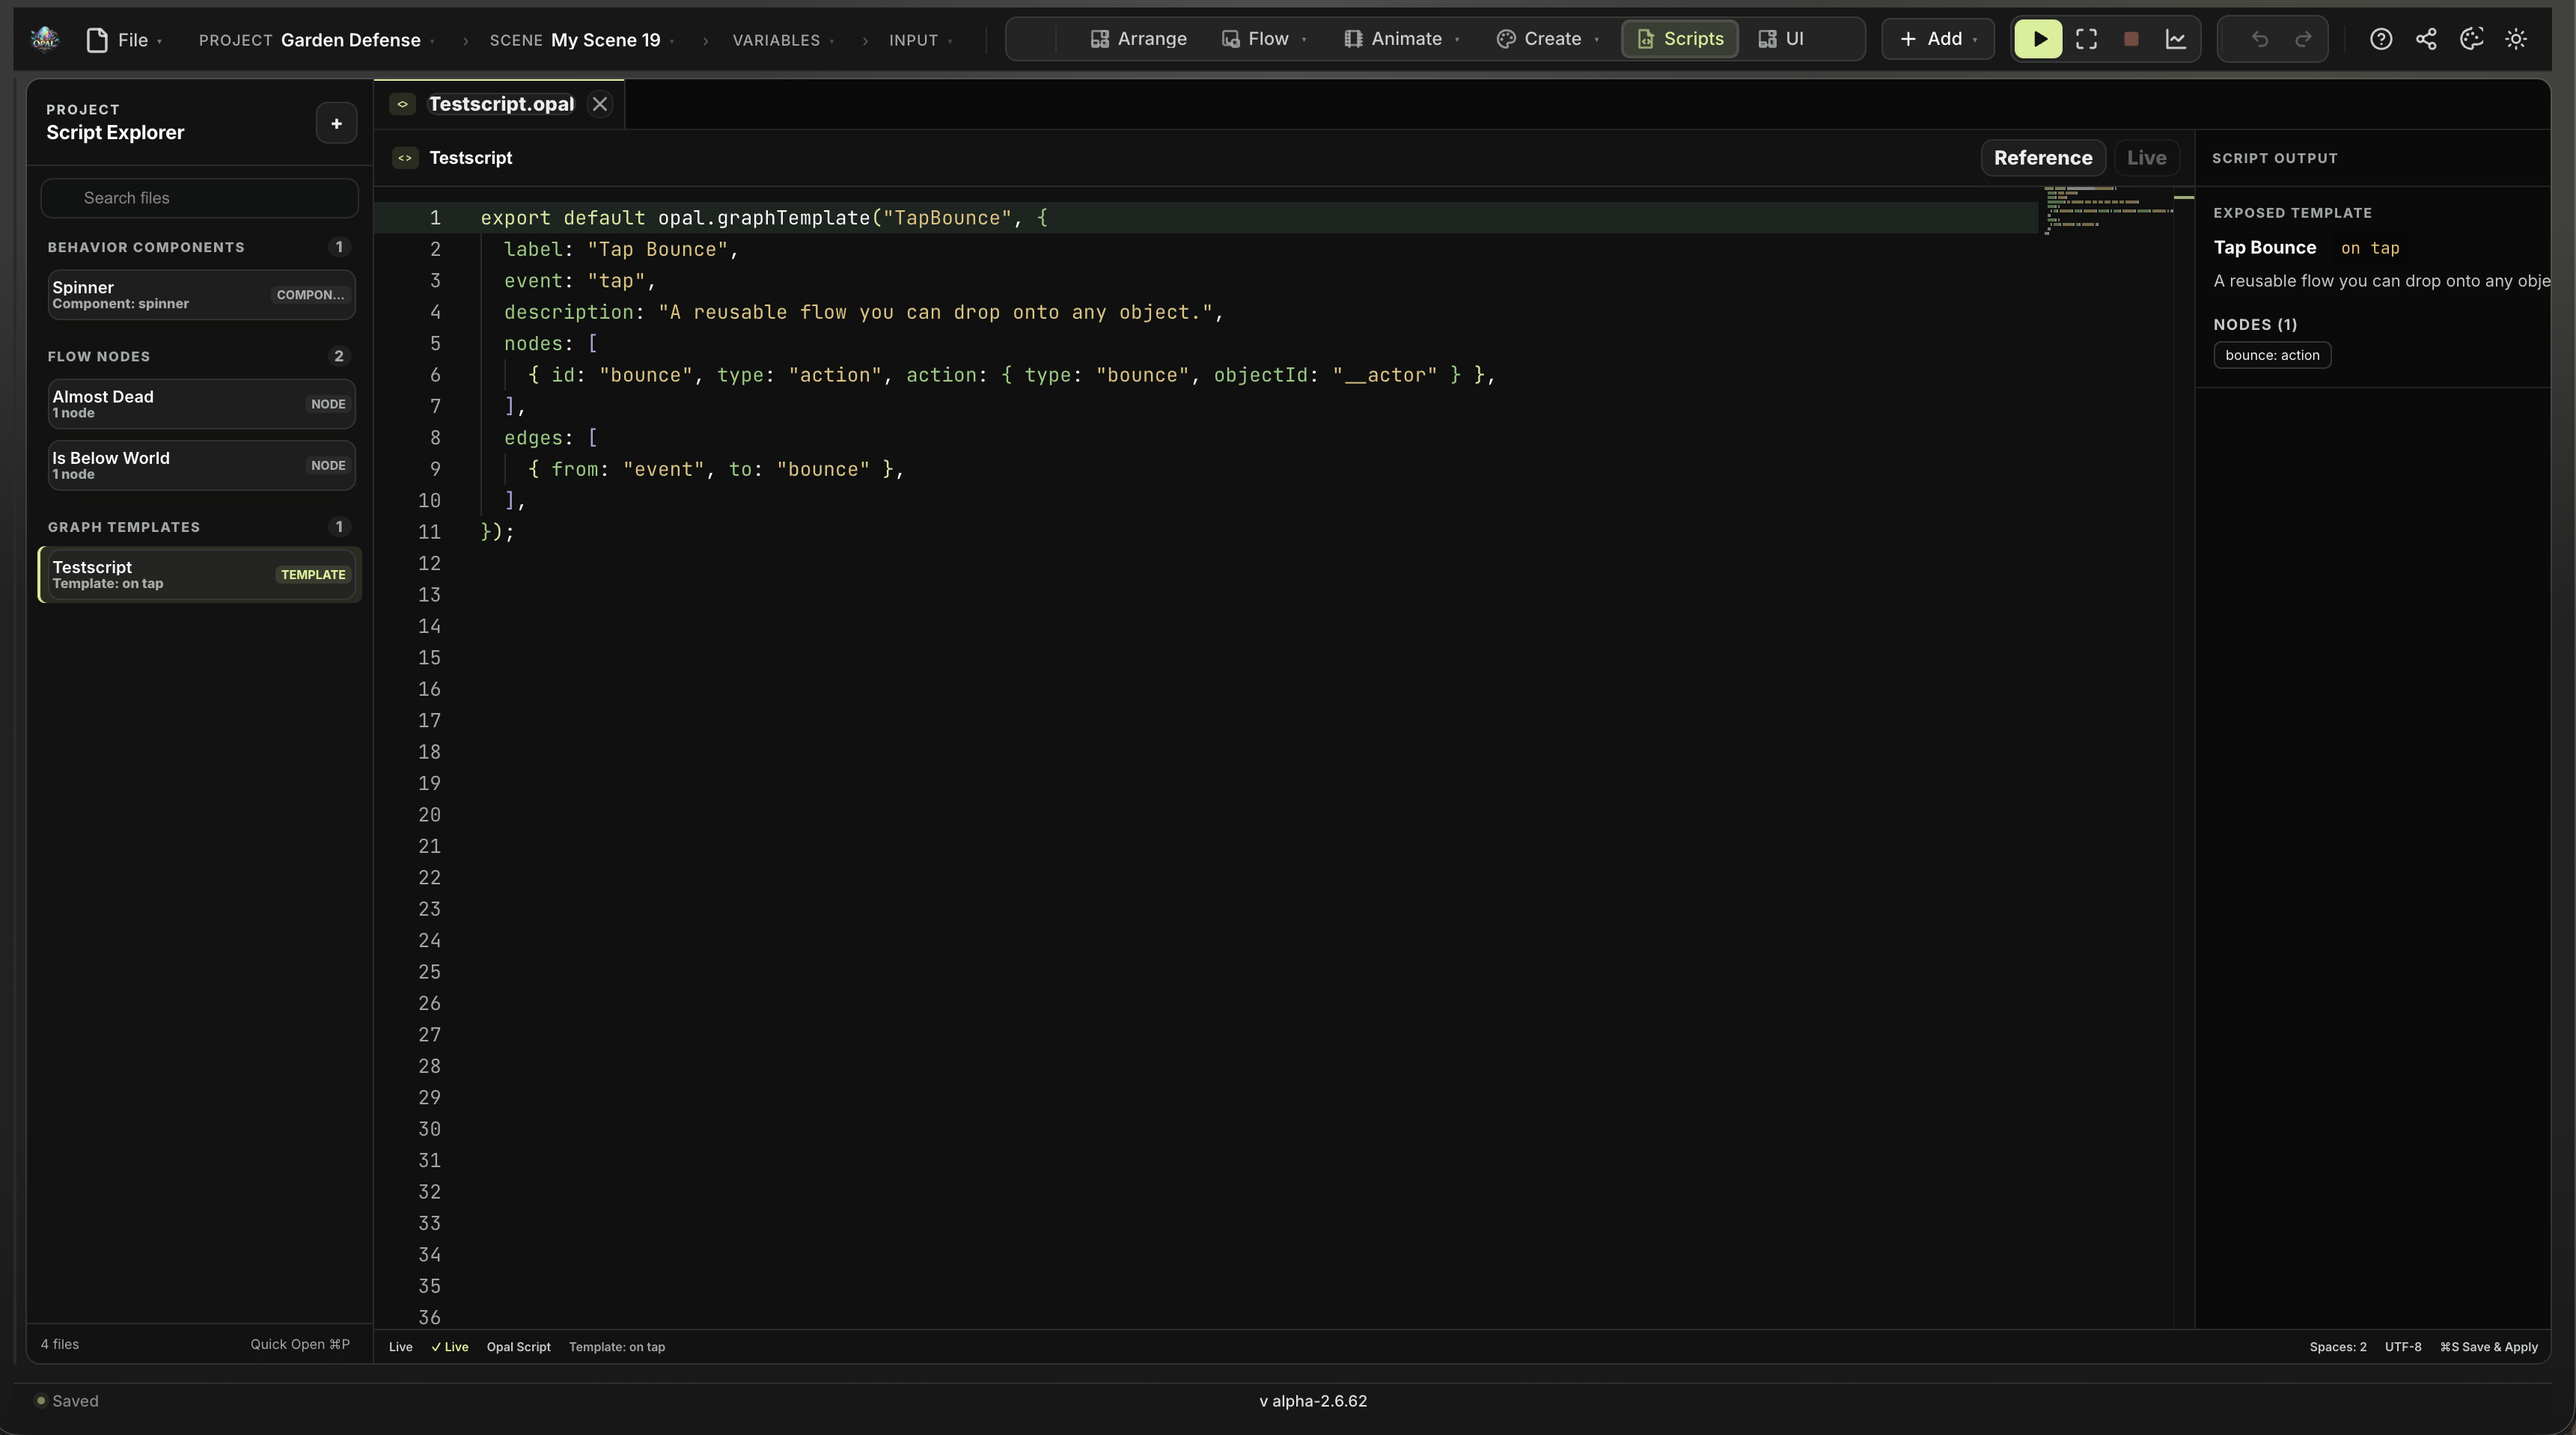Viewport: 2576px width, 1435px height.
Task: Click Quick Open ⌘P in the explorer footer
Action: coord(300,1344)
